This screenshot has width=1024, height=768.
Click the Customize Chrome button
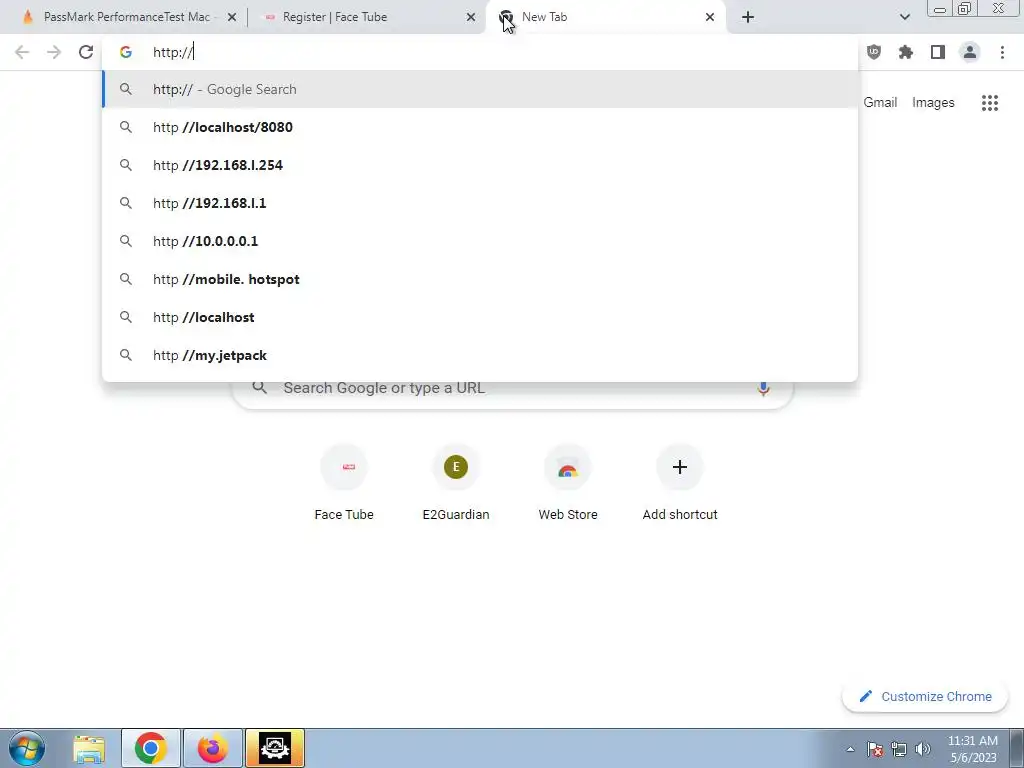click(x=925, y=697)
